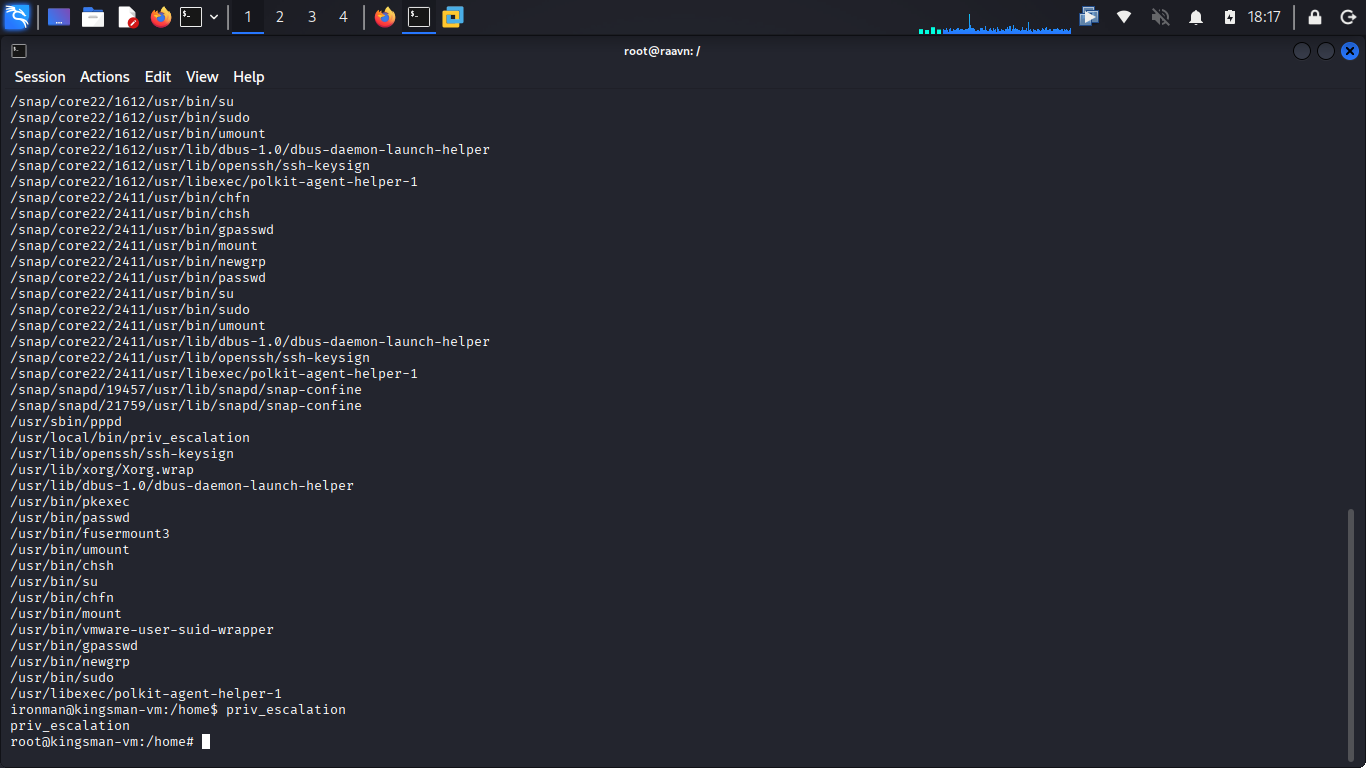Click the /usr/bin/vmware-user-suid-wrapper line

pos(142,630)
